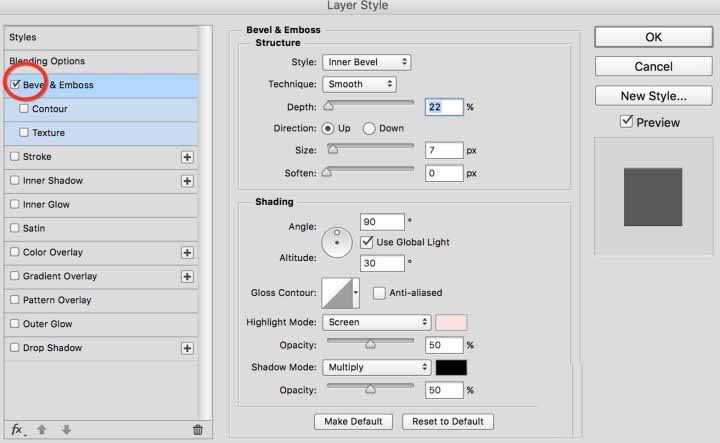
Task: Add another Inner Shadow effect with plus icon
Action: click(x=186, y=181)
